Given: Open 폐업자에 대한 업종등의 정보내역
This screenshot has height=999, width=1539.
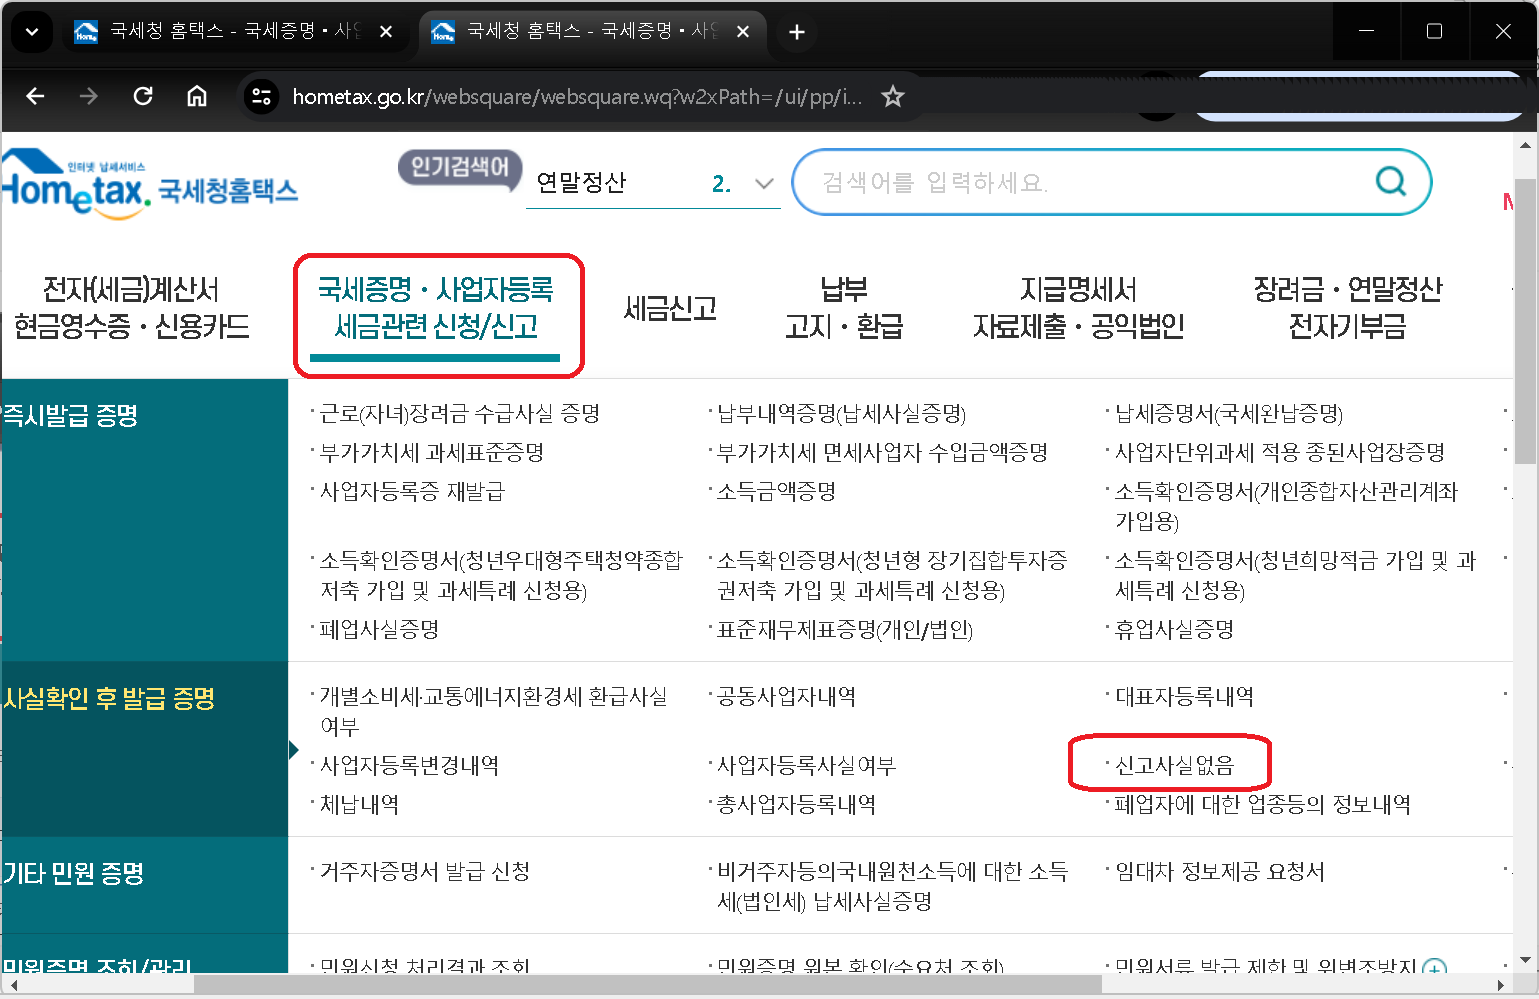Looking at the screenshot, I should (1262, 805).
